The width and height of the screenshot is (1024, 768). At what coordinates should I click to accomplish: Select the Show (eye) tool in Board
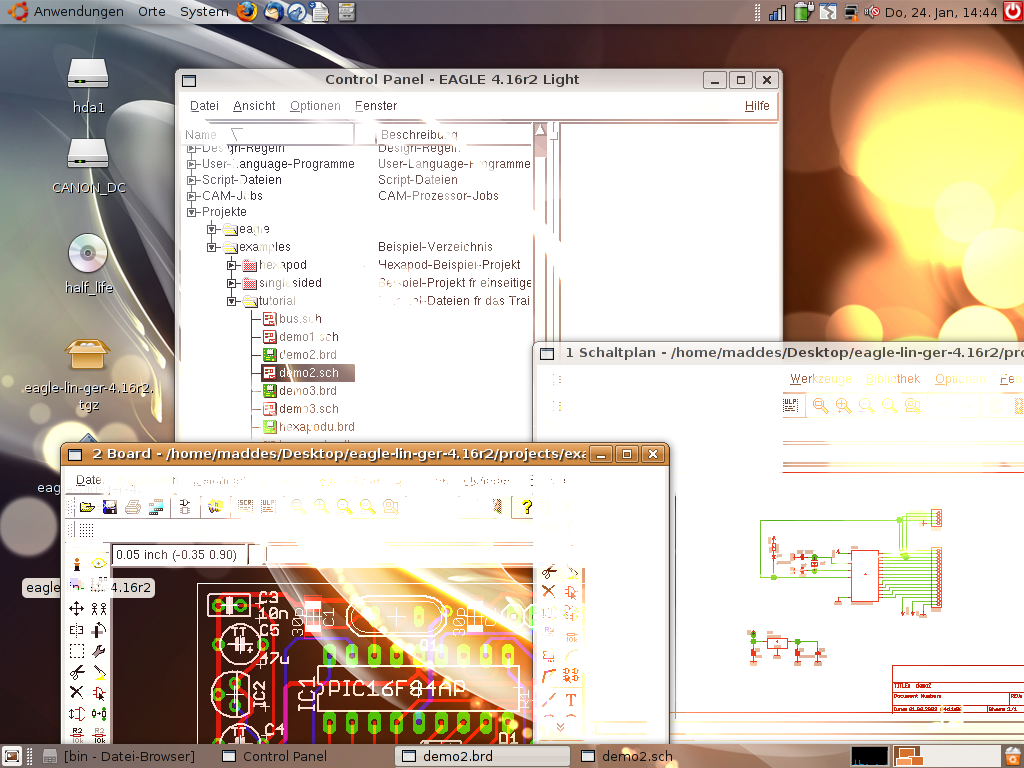click(99, 564)
